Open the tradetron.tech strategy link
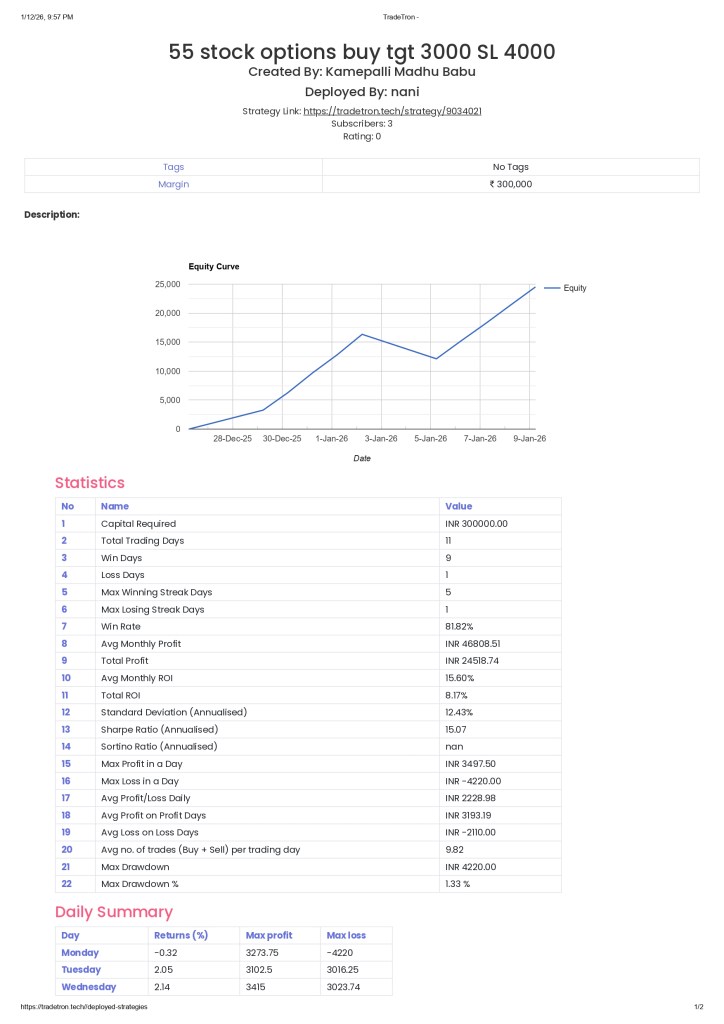This screenshot has height=1024, width=724. [392, 111]
